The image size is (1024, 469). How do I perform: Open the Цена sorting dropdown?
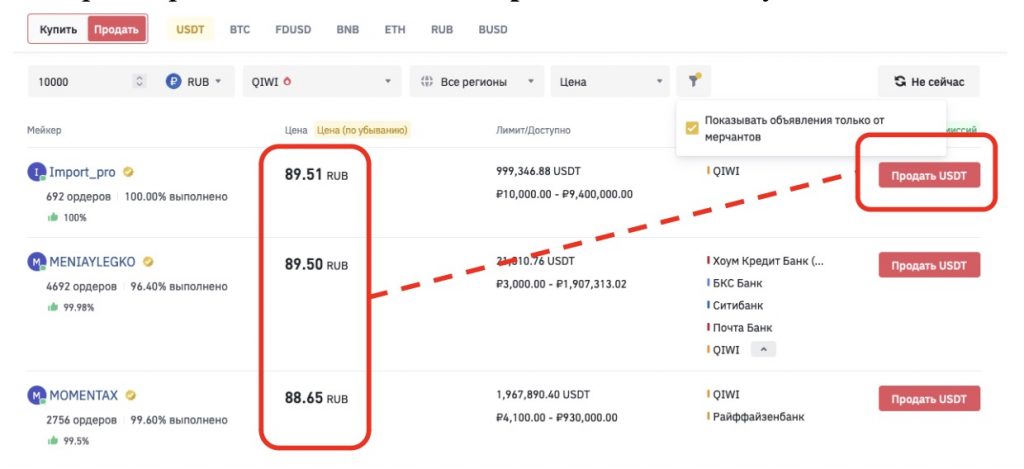610,82
